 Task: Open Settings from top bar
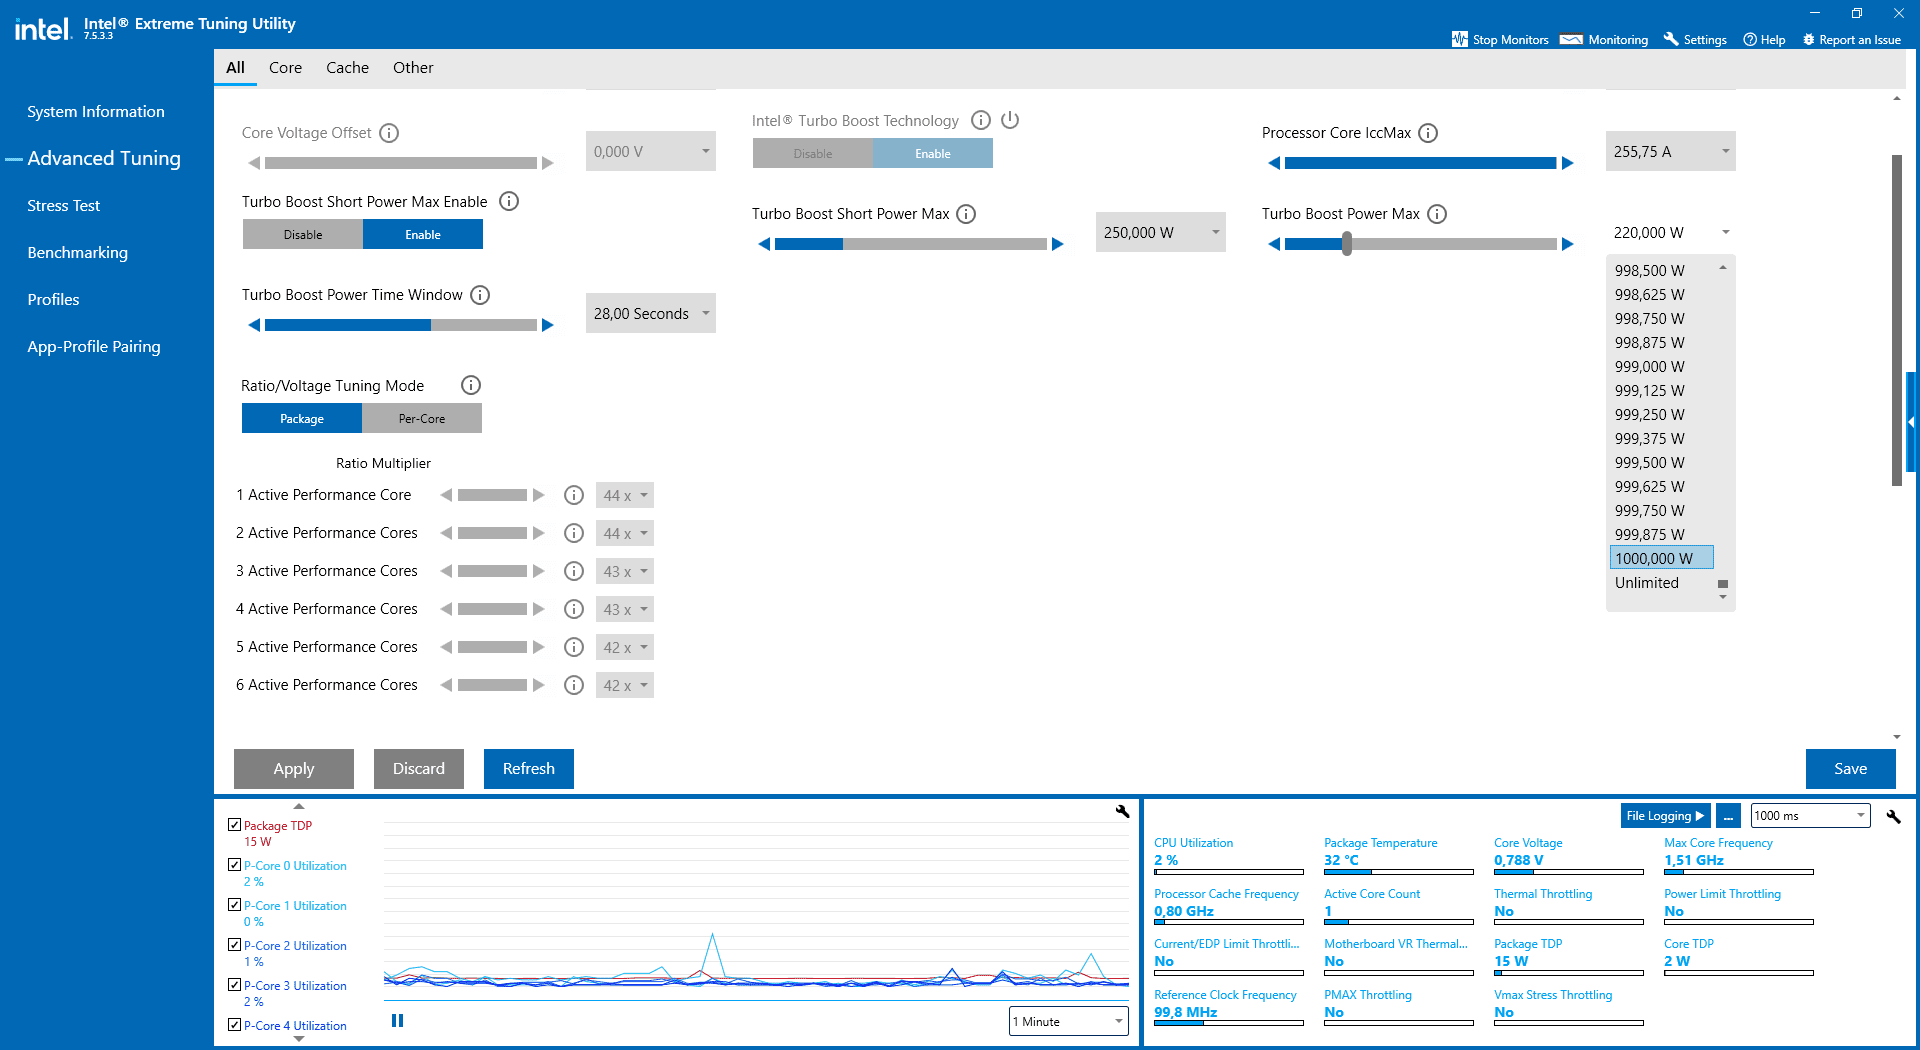click(x=1695, y=40)
